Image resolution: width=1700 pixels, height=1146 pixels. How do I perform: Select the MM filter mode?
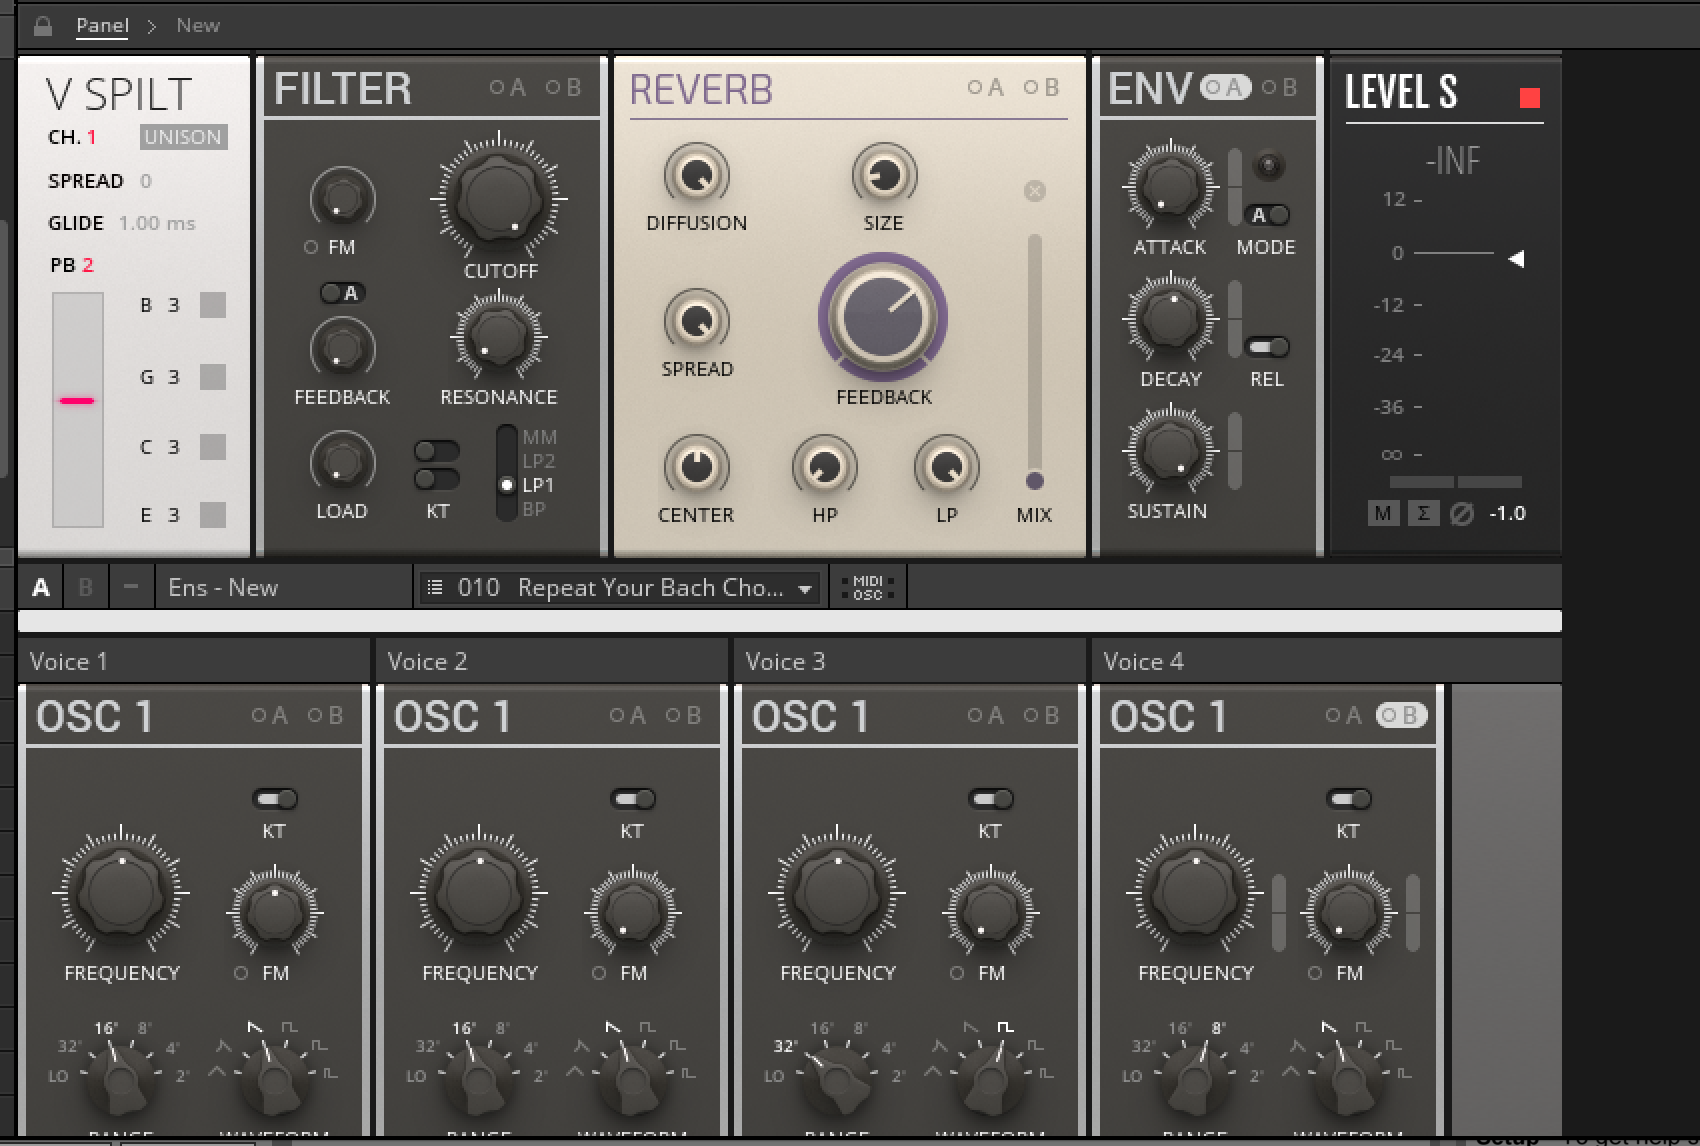[x=539, y=437]
